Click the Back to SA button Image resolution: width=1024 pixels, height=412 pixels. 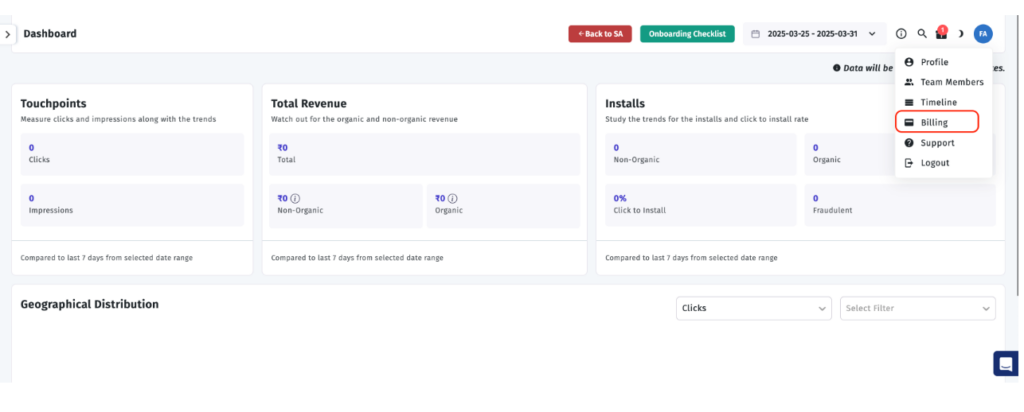pos(600,34)
